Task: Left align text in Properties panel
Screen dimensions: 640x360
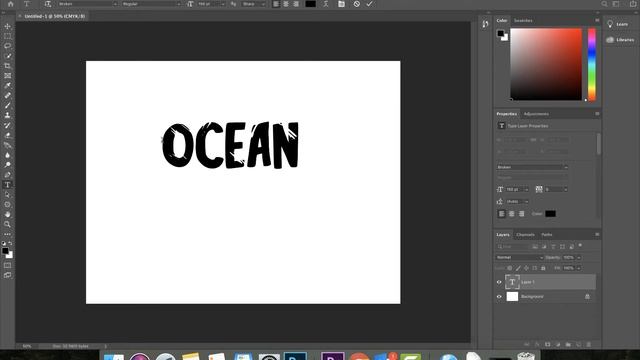Action: click(502, 214)
